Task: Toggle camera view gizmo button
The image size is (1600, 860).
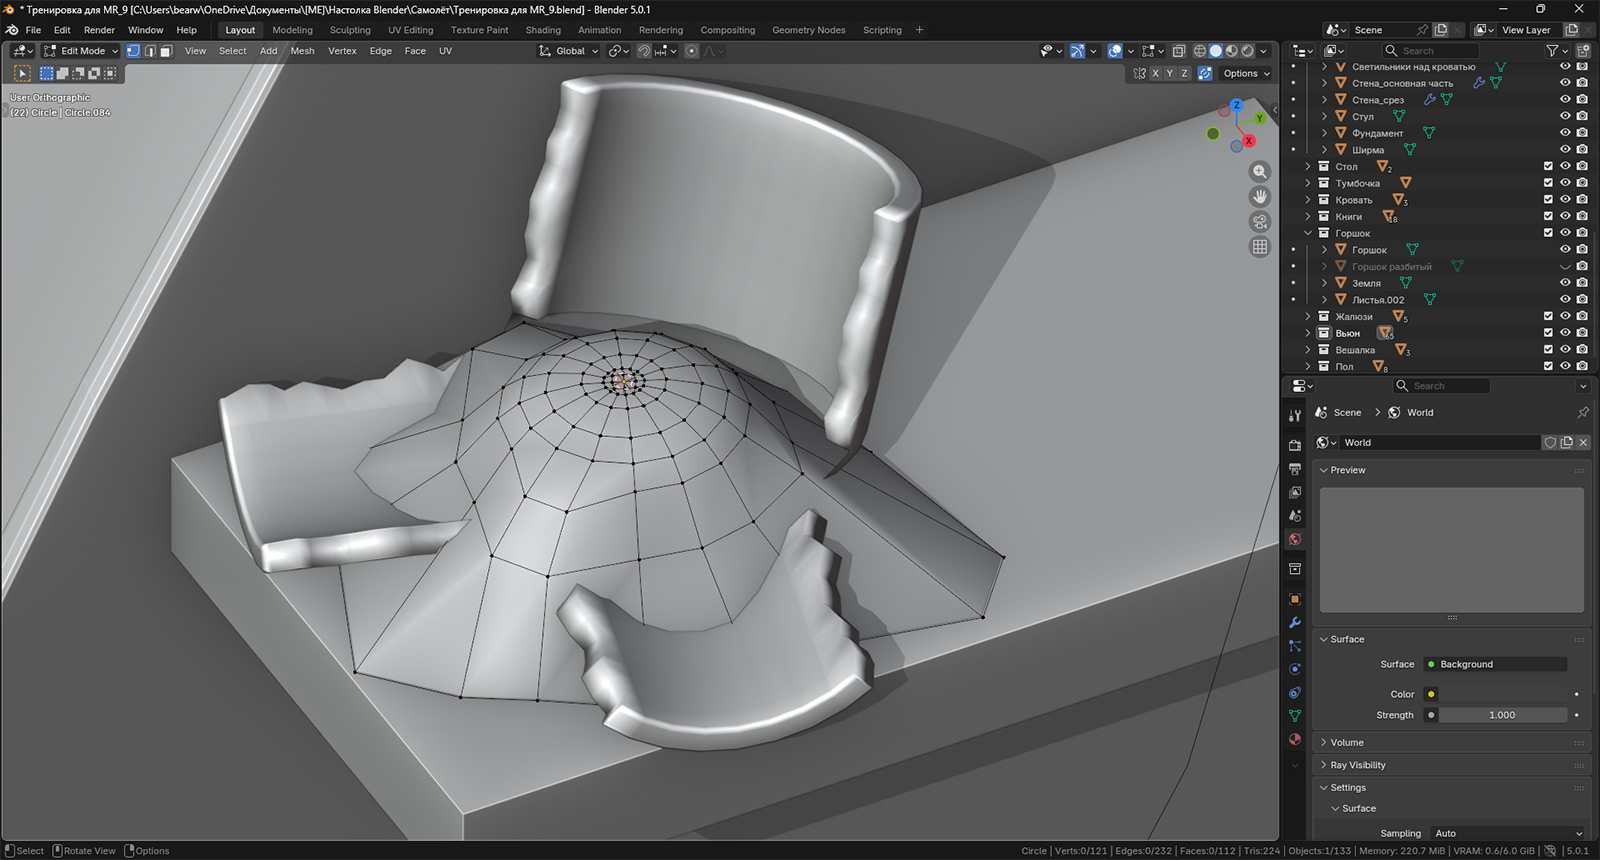Action: pos(1260,222)
